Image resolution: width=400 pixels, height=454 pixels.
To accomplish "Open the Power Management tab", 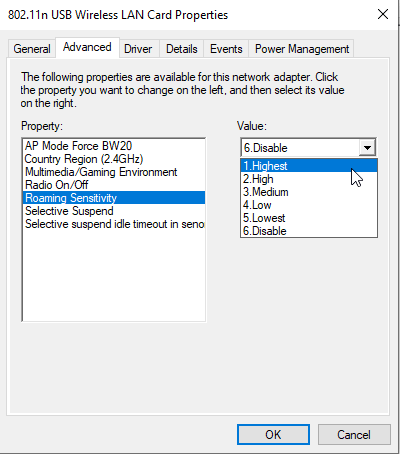I will pyautogui.click(x=302, y=49).
